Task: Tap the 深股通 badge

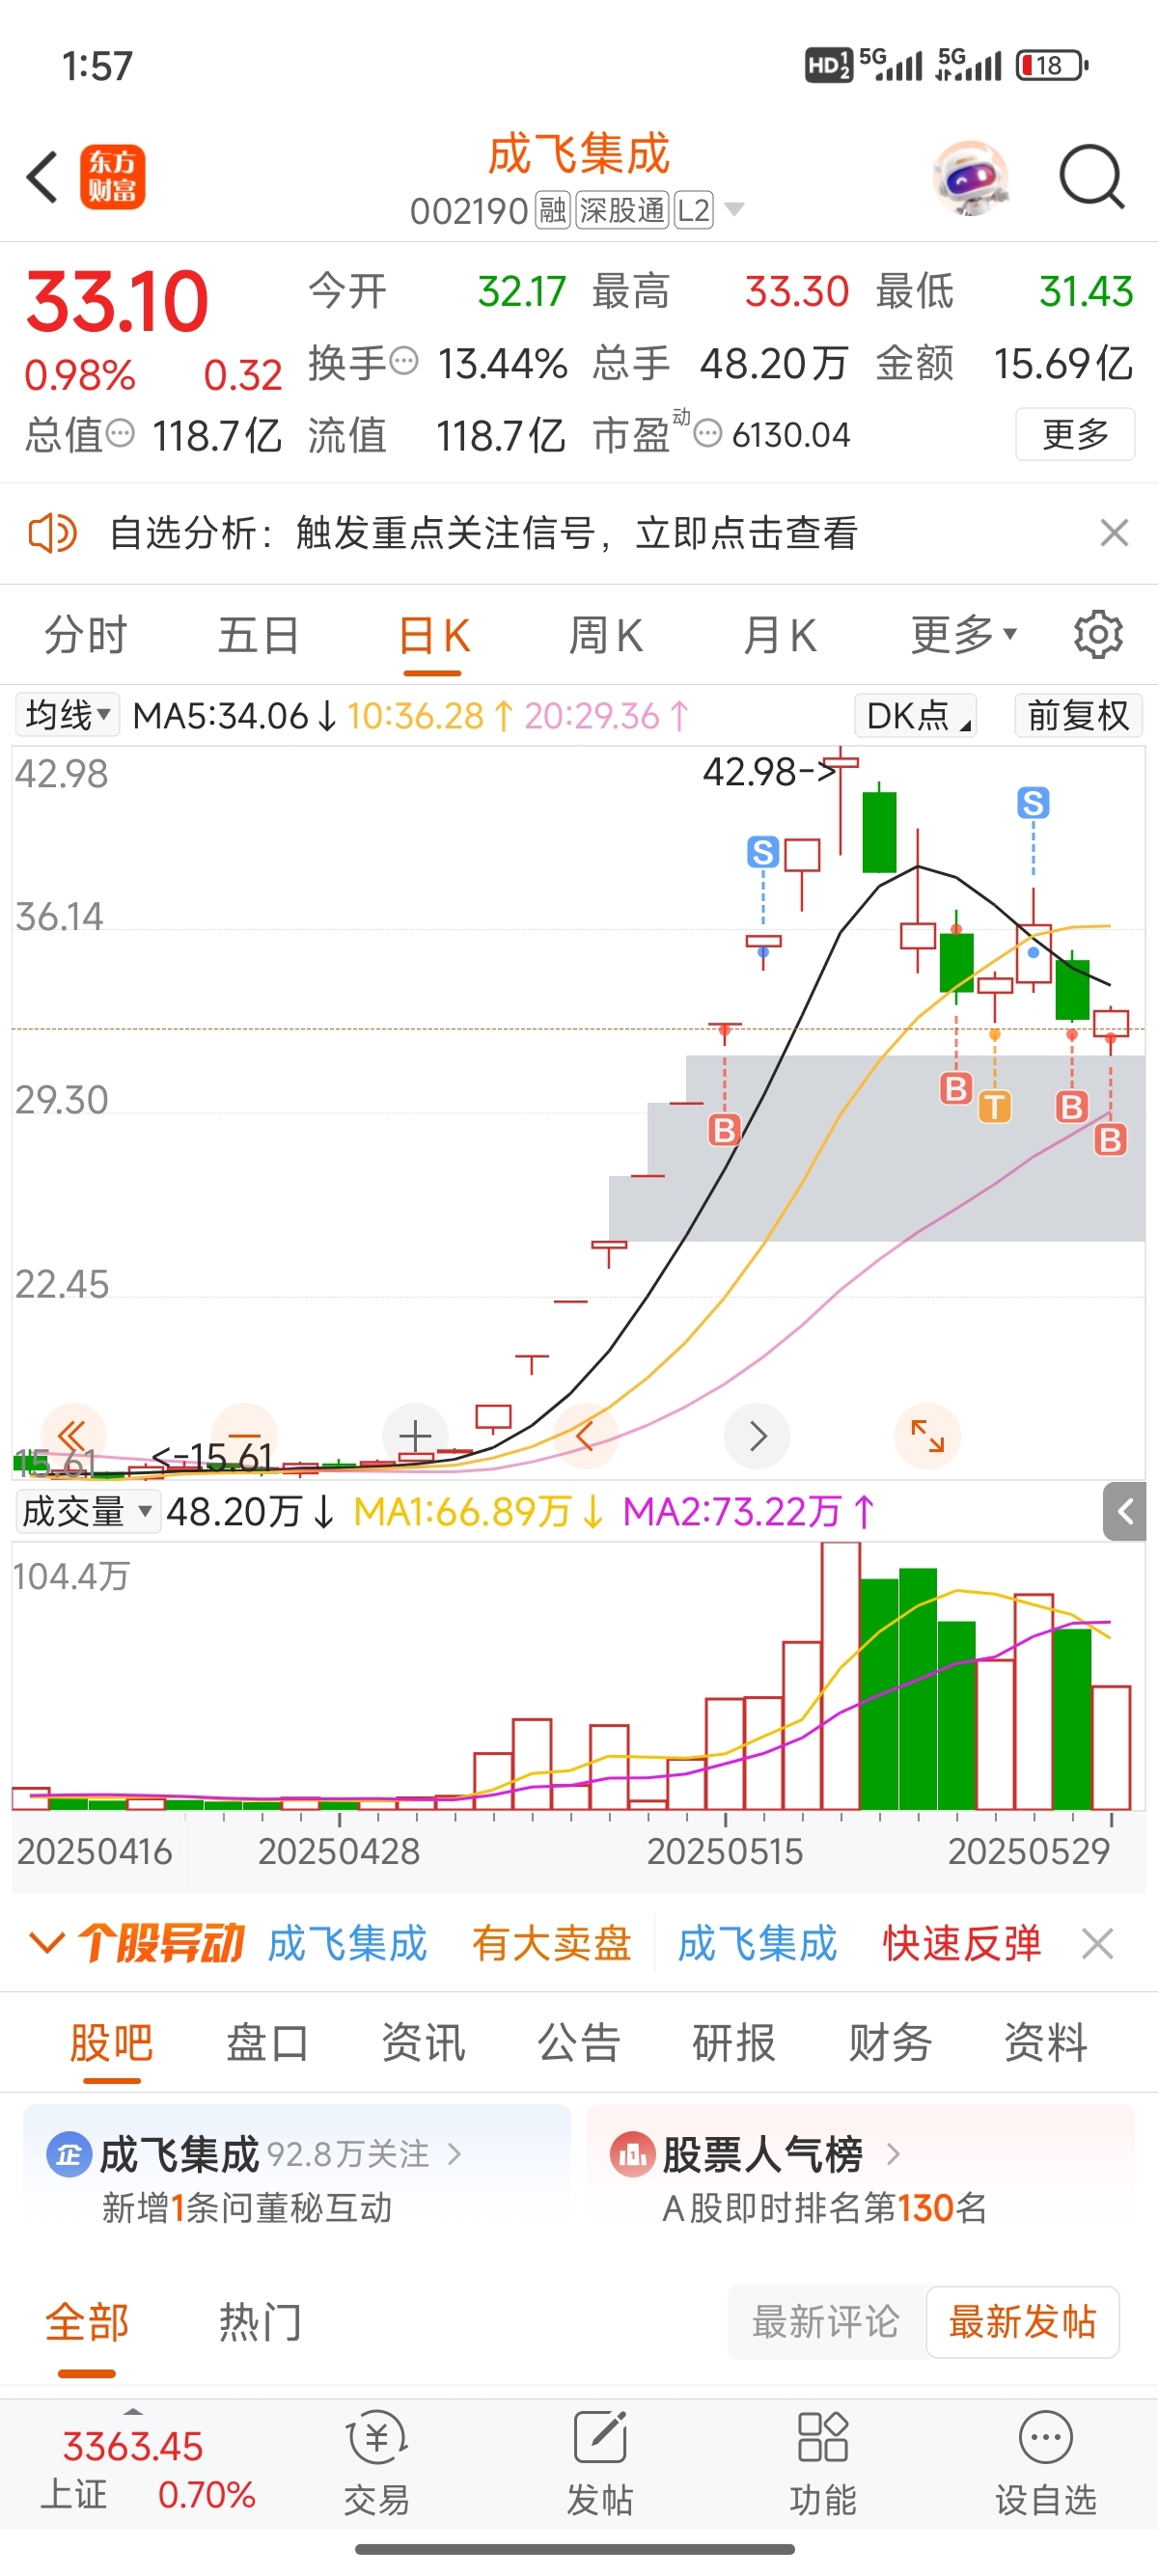Action: 622,210
